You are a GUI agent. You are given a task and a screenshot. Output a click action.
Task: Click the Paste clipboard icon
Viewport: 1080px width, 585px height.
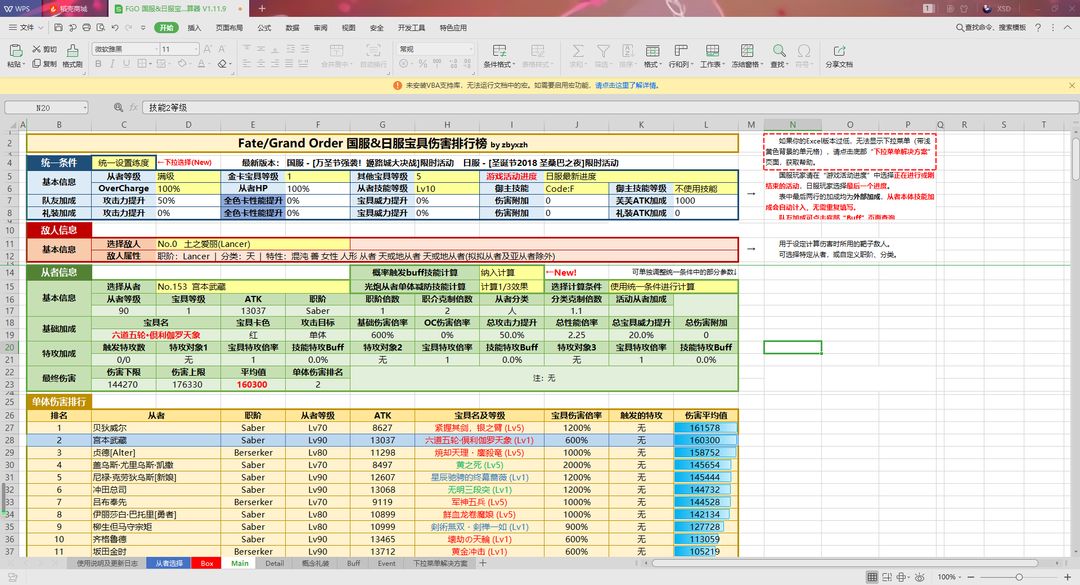(14, 50)
